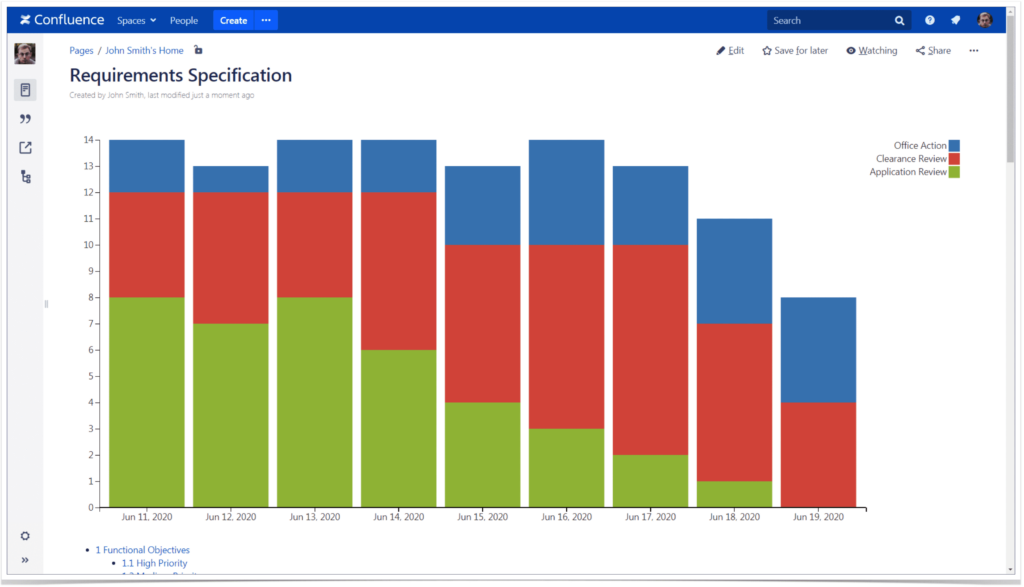Viewport: 1024px width, 587px height.
Task: Open the page tree icon in left sidebar
Action: (25, 176)
